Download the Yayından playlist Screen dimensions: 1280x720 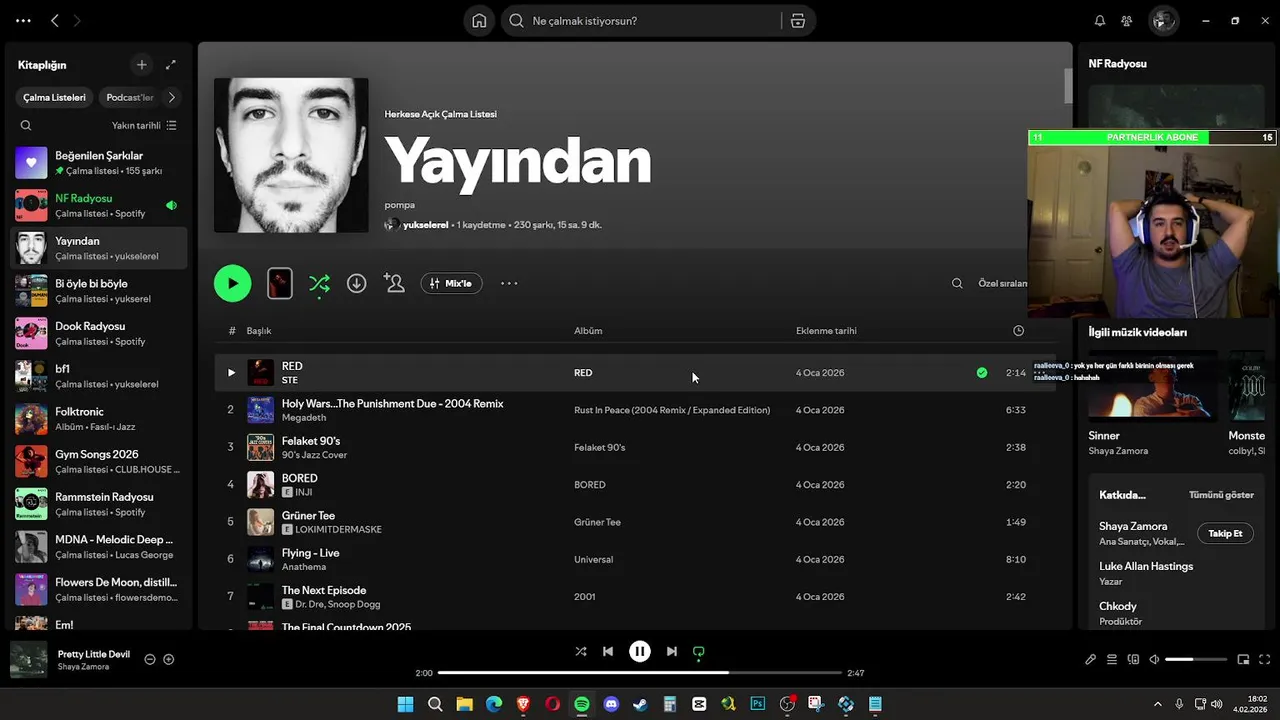(x=356, y=283)
